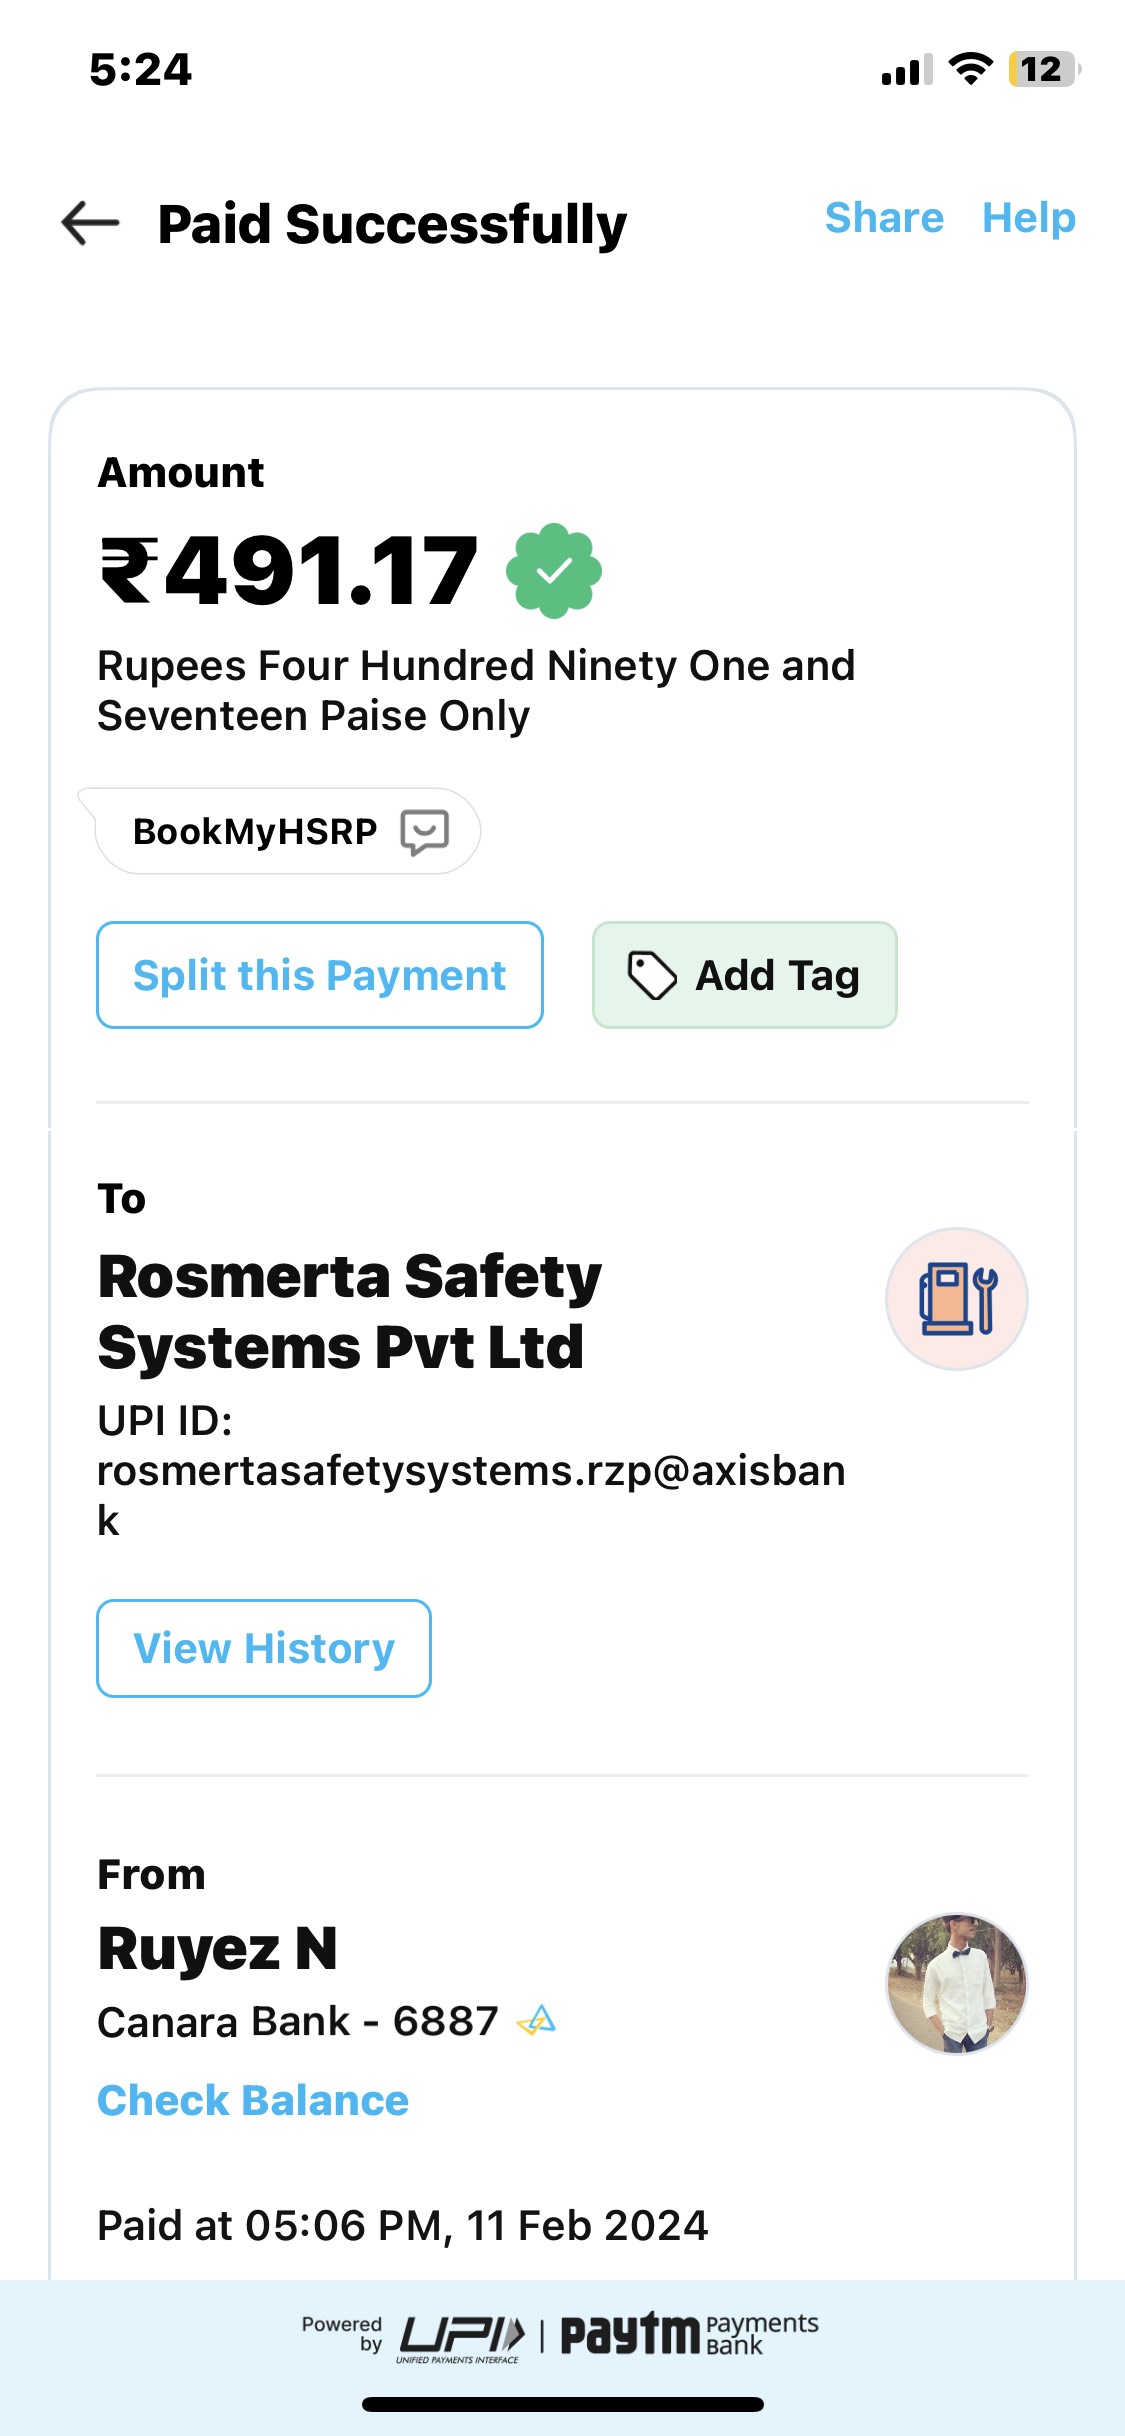This screenshot has width=1125, height=2436.
Task: Open View History for Rosmerta
Action: [x=264, y=1648]
